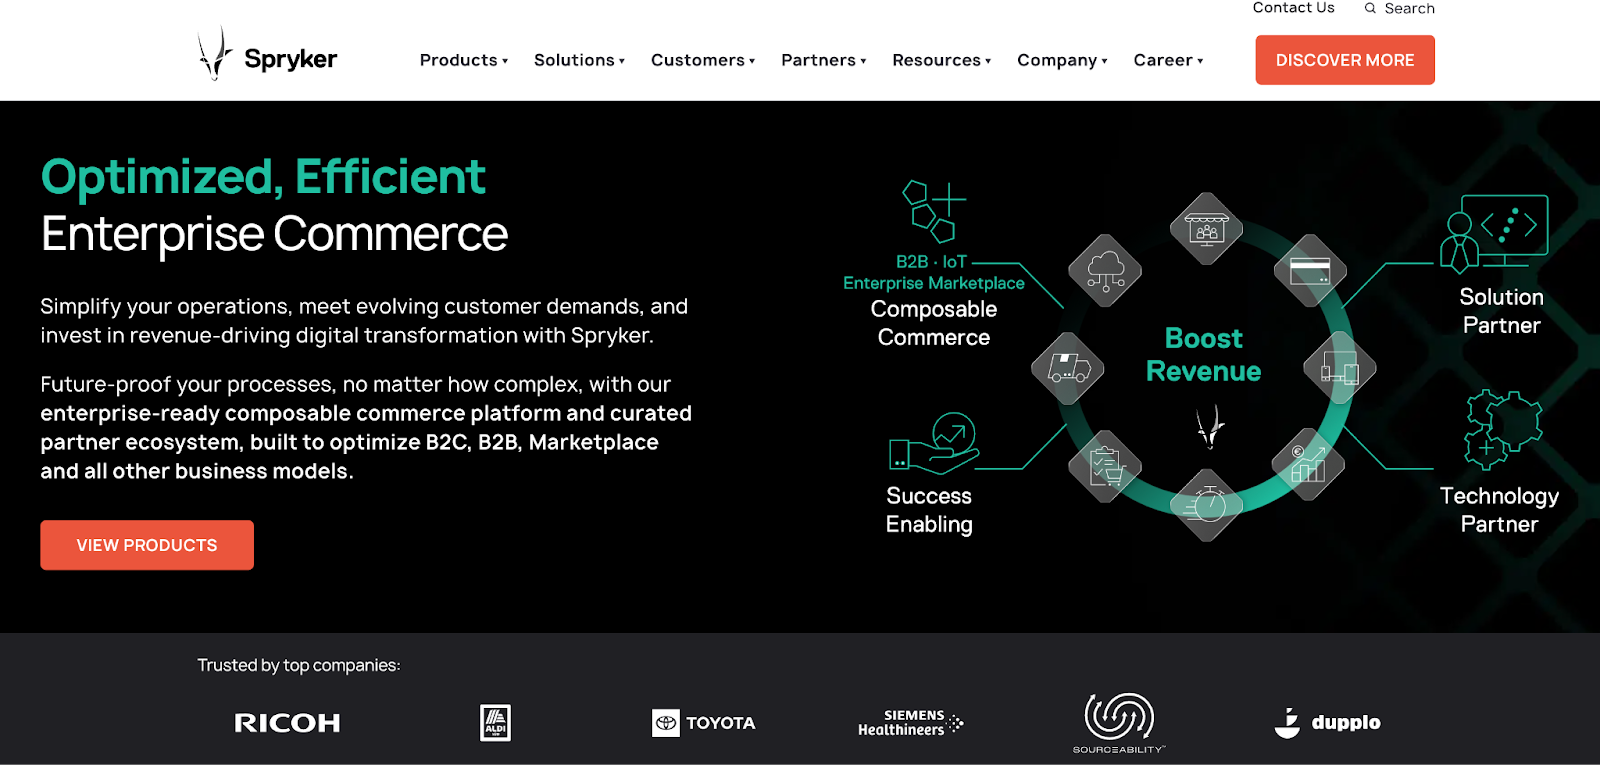Click the Technology Partner puzzle icon
The width and height of the screenshot is (1600, 765).
click(1503, 430)
